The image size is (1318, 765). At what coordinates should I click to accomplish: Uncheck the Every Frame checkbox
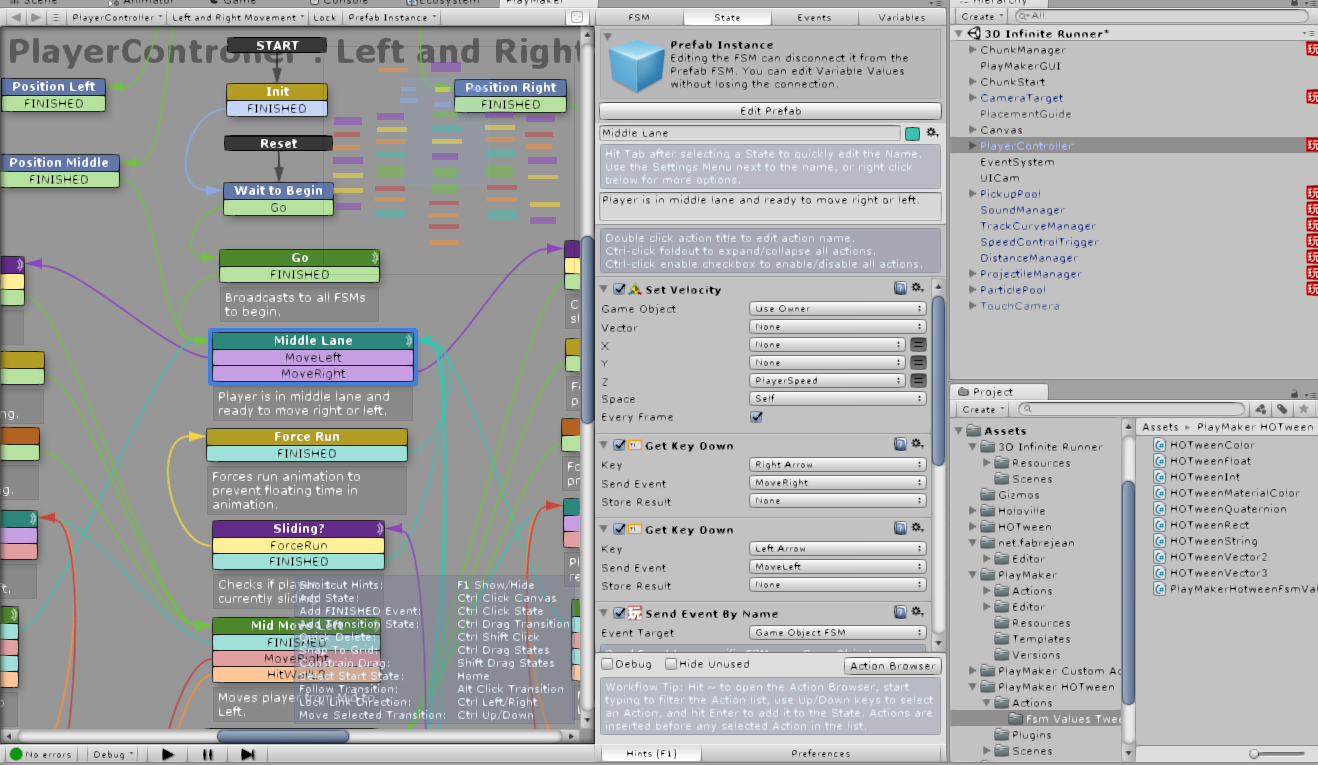pos(756,417)
